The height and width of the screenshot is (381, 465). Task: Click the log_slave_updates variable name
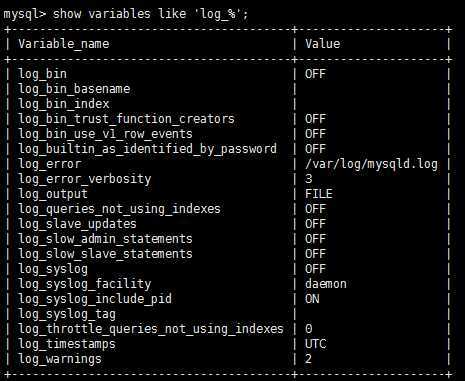(77, 224)
